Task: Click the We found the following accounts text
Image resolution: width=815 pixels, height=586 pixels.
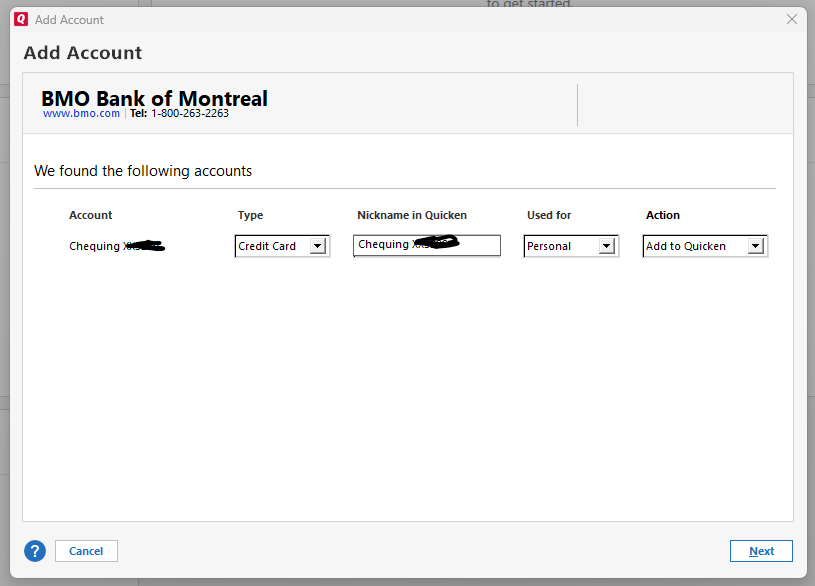Action: point(143,171)
